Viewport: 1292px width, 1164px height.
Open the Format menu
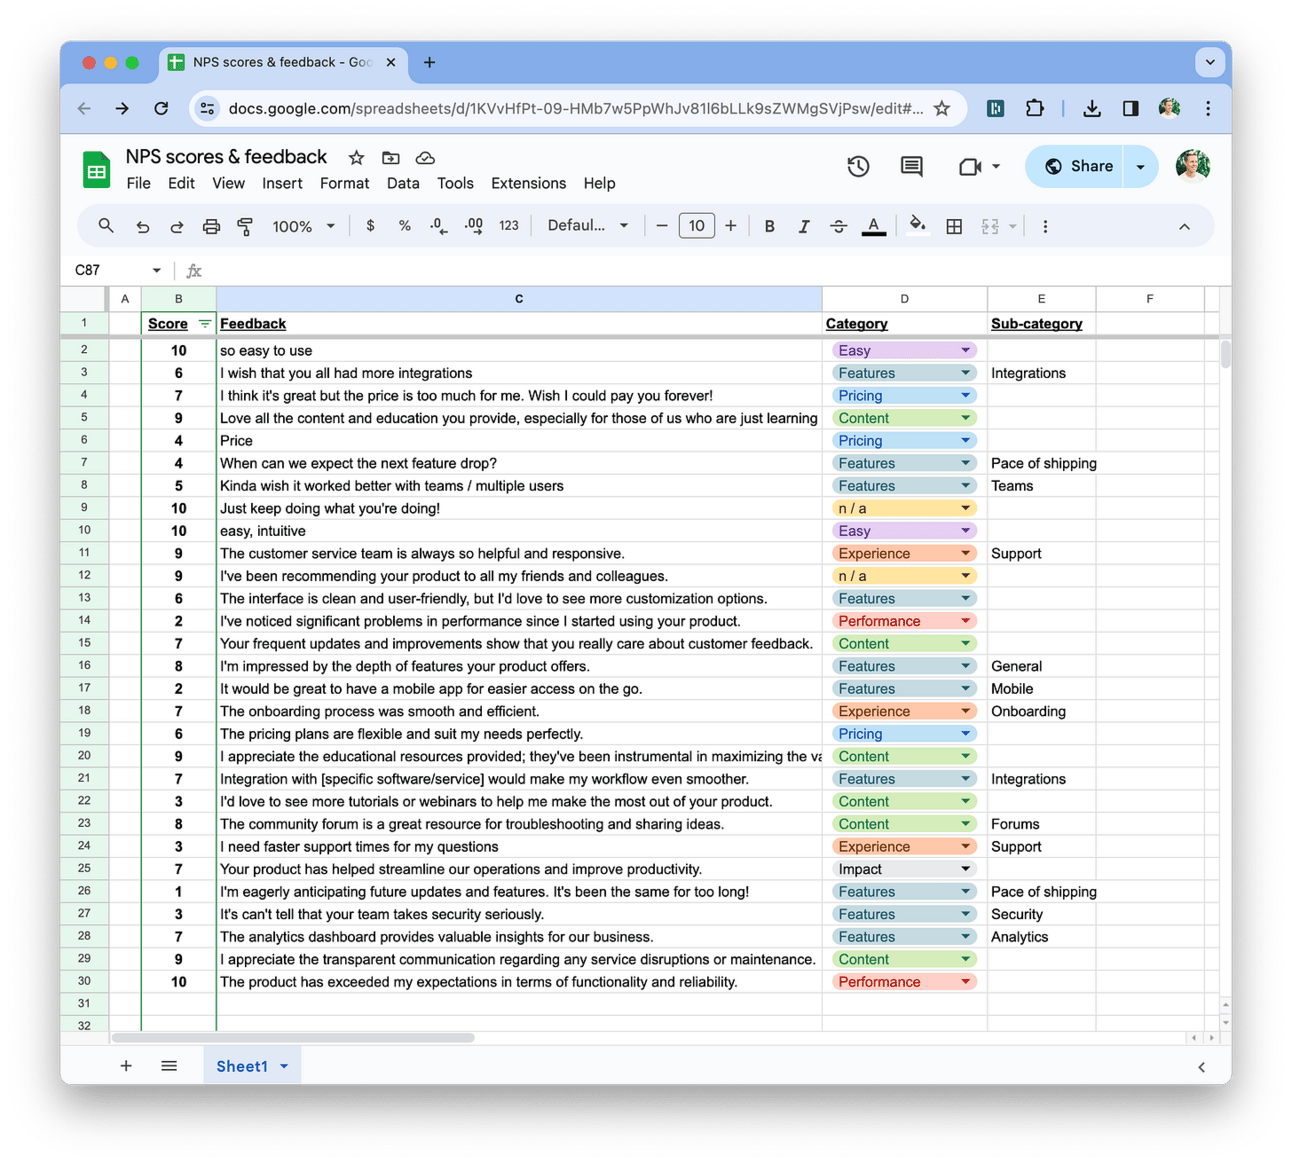tap(344, 184)
